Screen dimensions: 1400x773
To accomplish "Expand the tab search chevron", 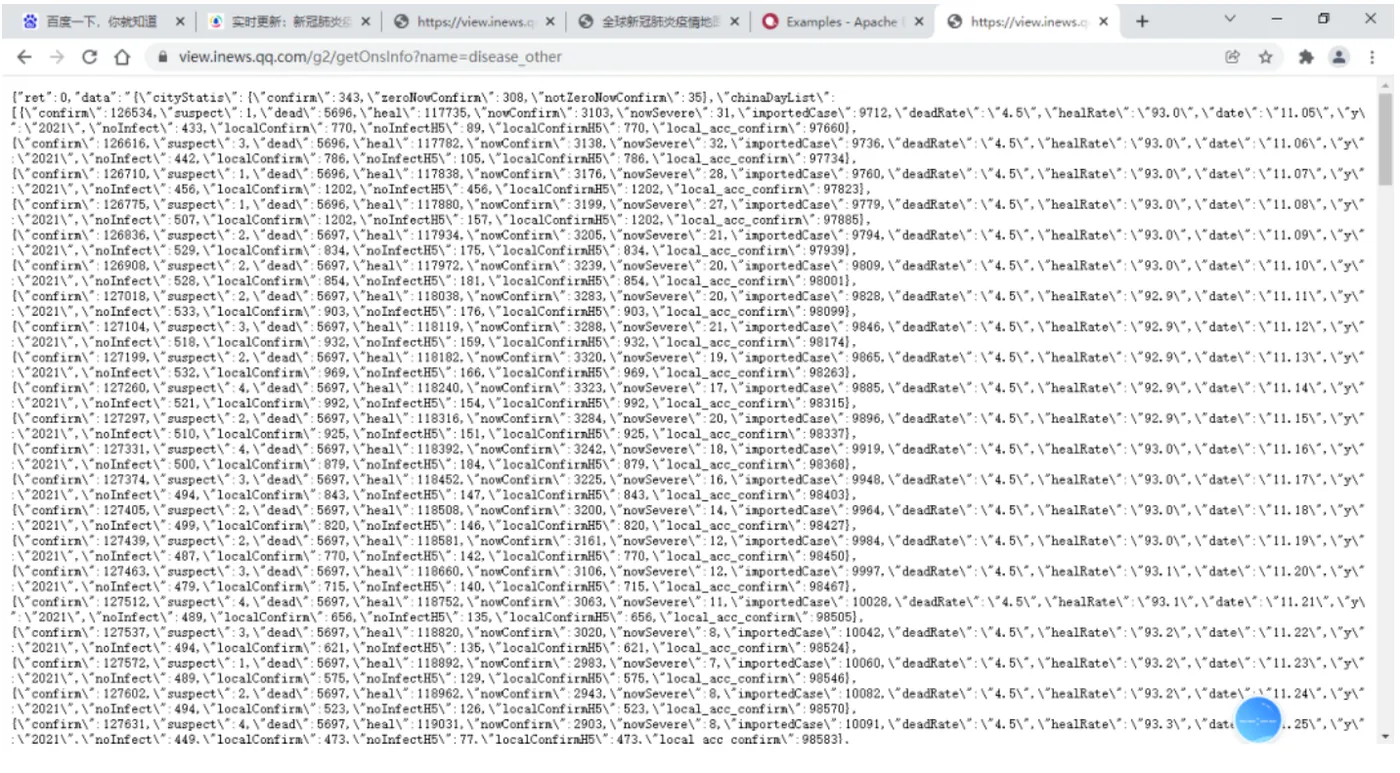I will [1230, 19].
